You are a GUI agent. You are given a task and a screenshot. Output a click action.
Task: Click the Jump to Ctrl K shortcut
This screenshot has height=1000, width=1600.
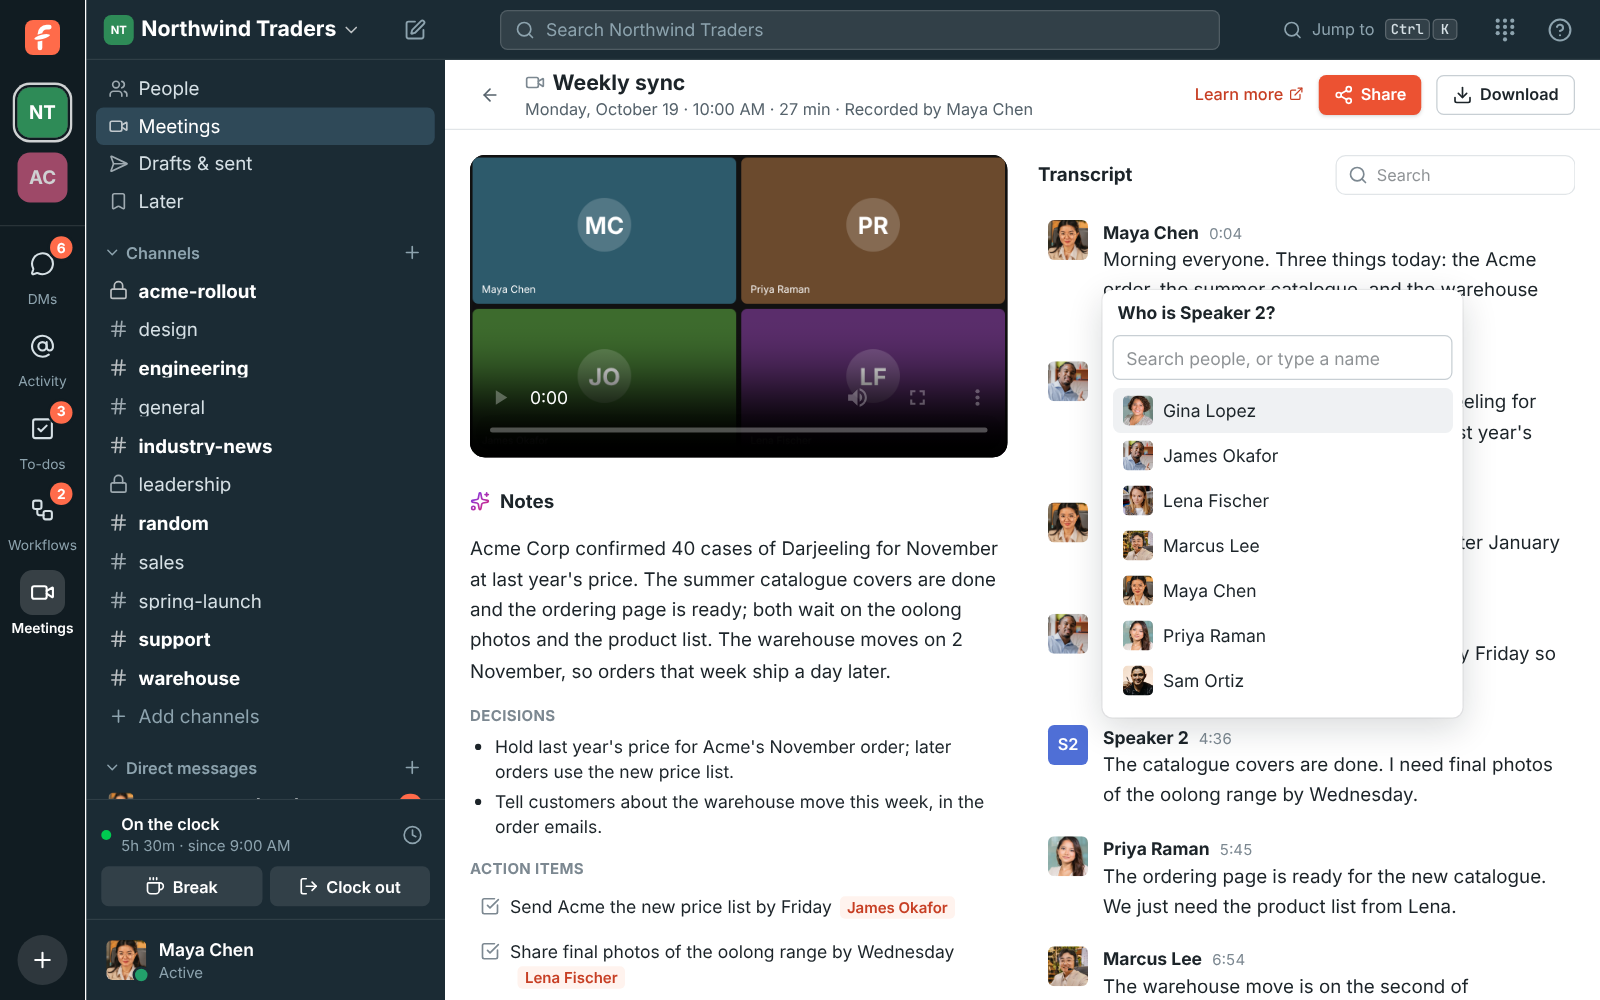(1369, 30)
